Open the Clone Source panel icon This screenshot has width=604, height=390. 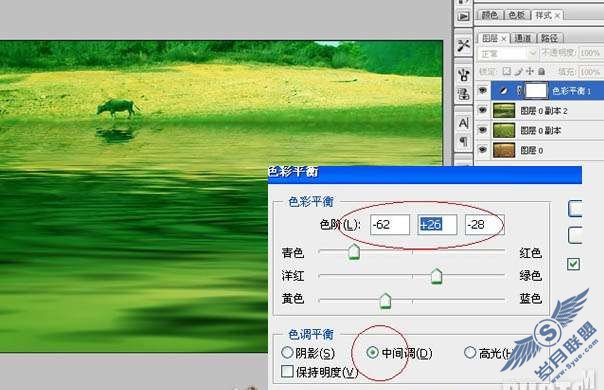pyautogui.click(x=463, y=94)
